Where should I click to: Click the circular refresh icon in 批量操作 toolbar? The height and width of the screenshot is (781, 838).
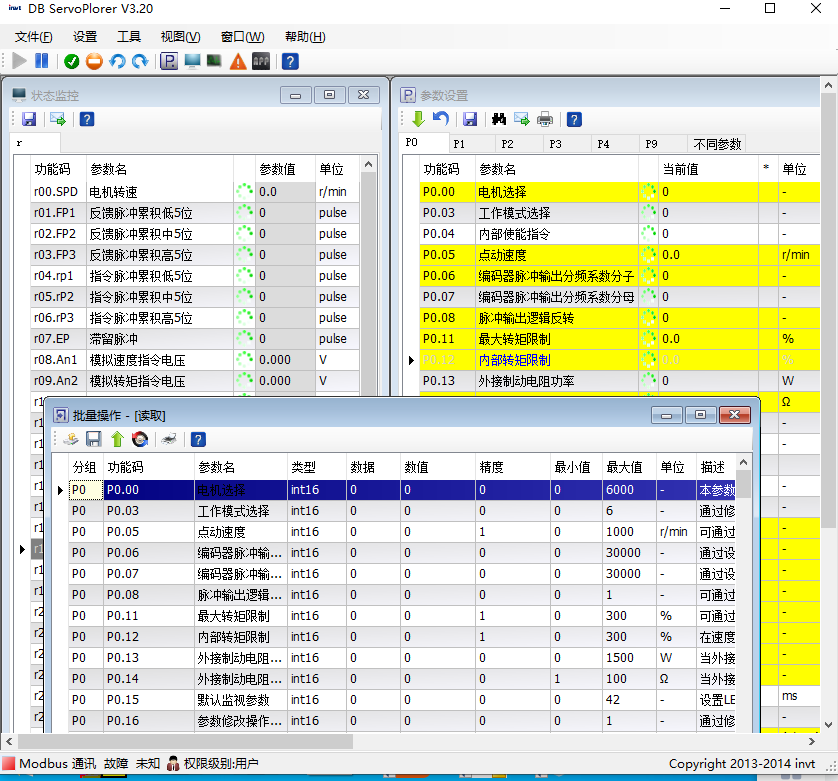click(x=140, y=439)
